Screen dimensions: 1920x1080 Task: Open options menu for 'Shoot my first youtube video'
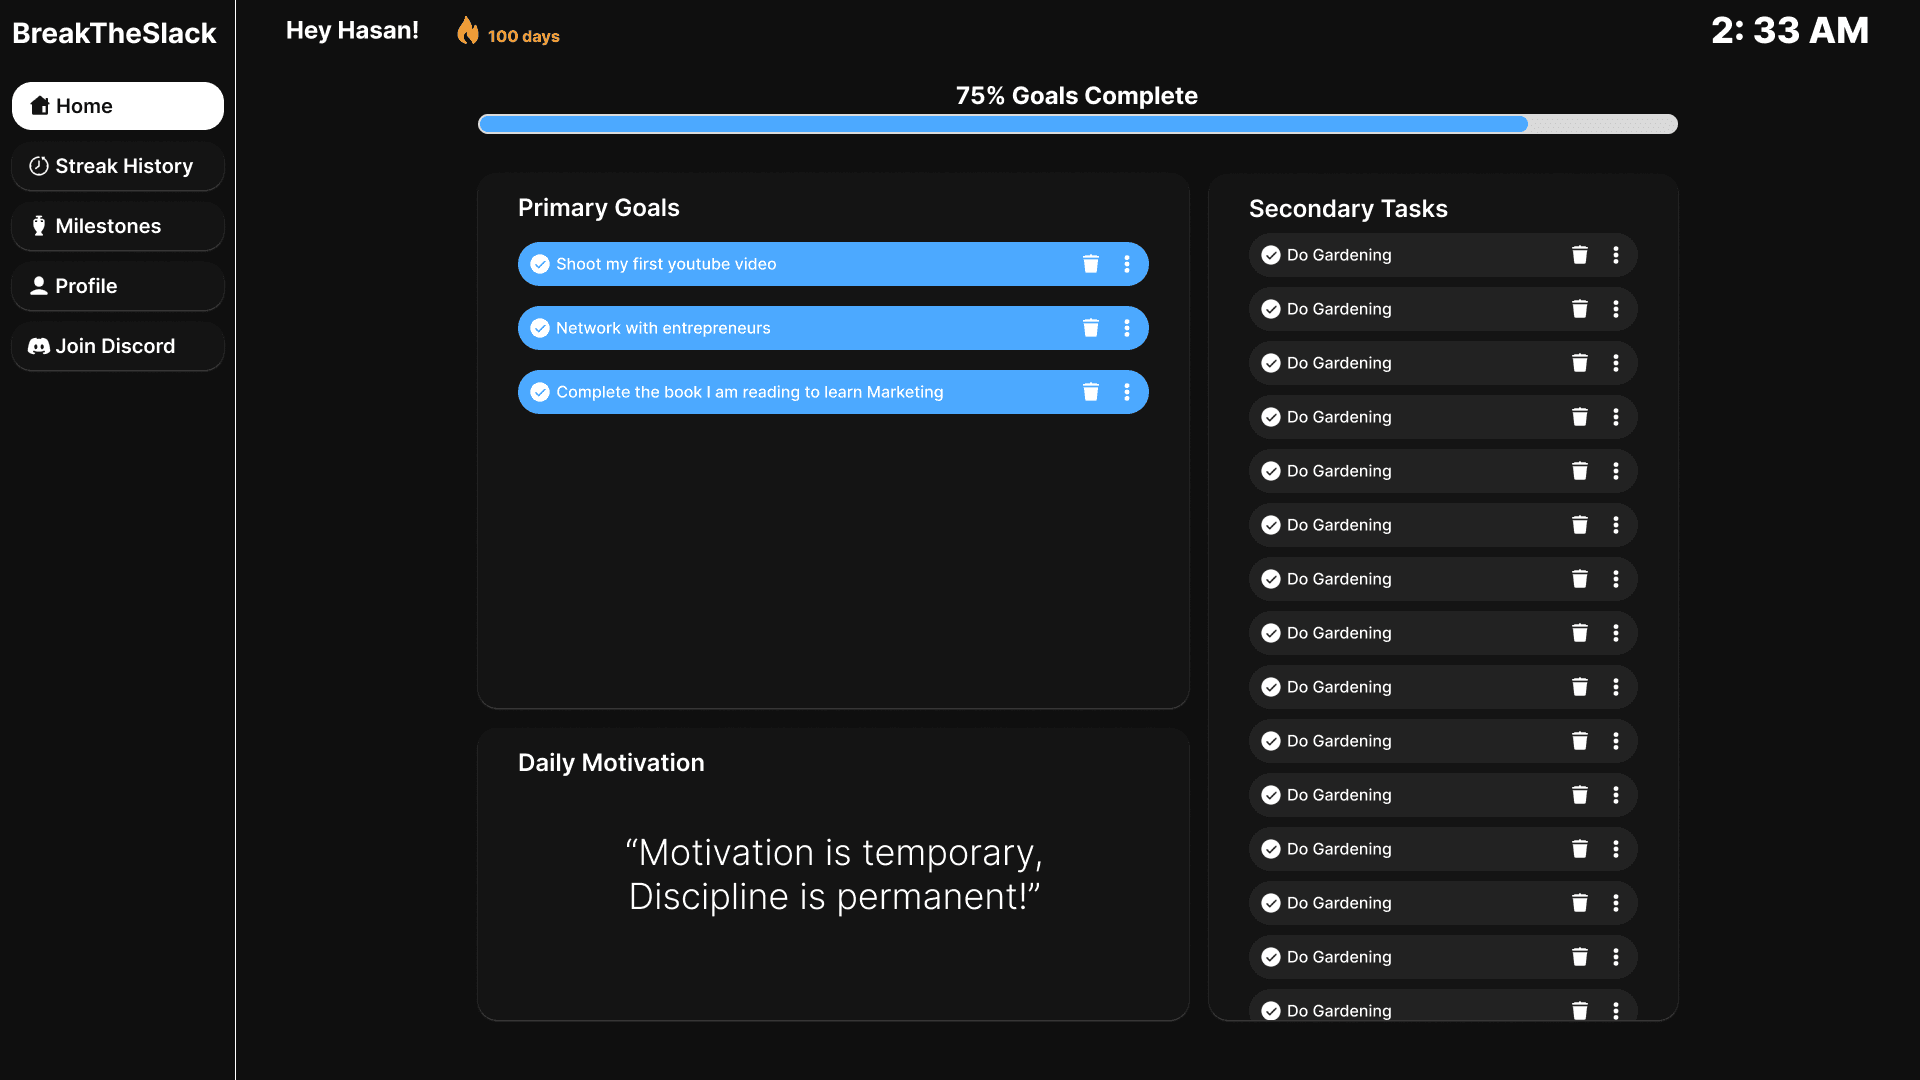pyautogui.click(x=1127, y=264)
